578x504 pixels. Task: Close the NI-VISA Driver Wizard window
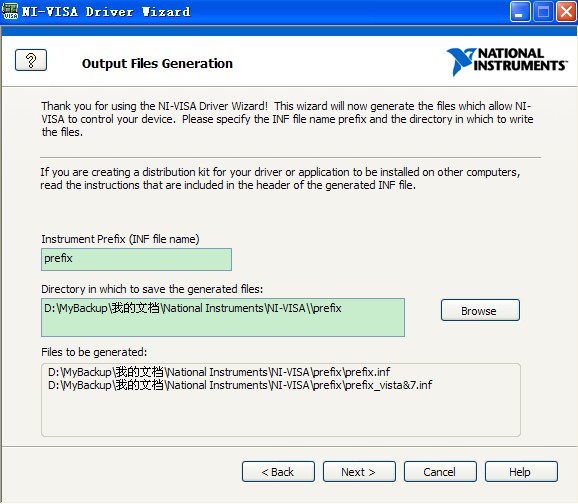click(566, 12)
